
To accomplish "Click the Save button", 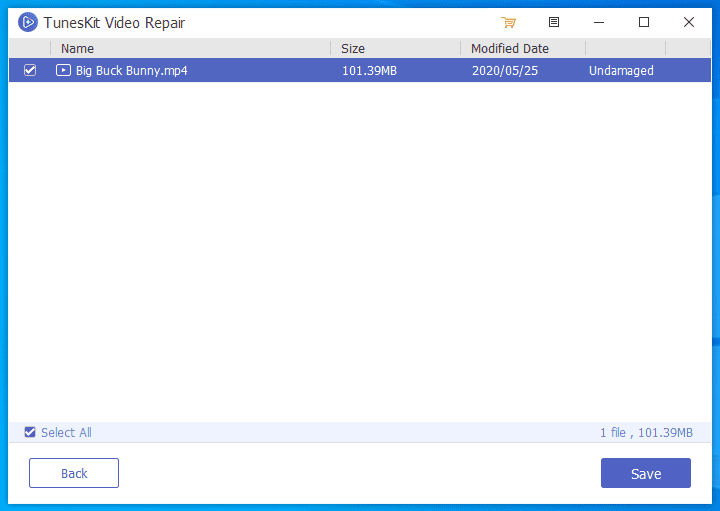I will (646, 473).
